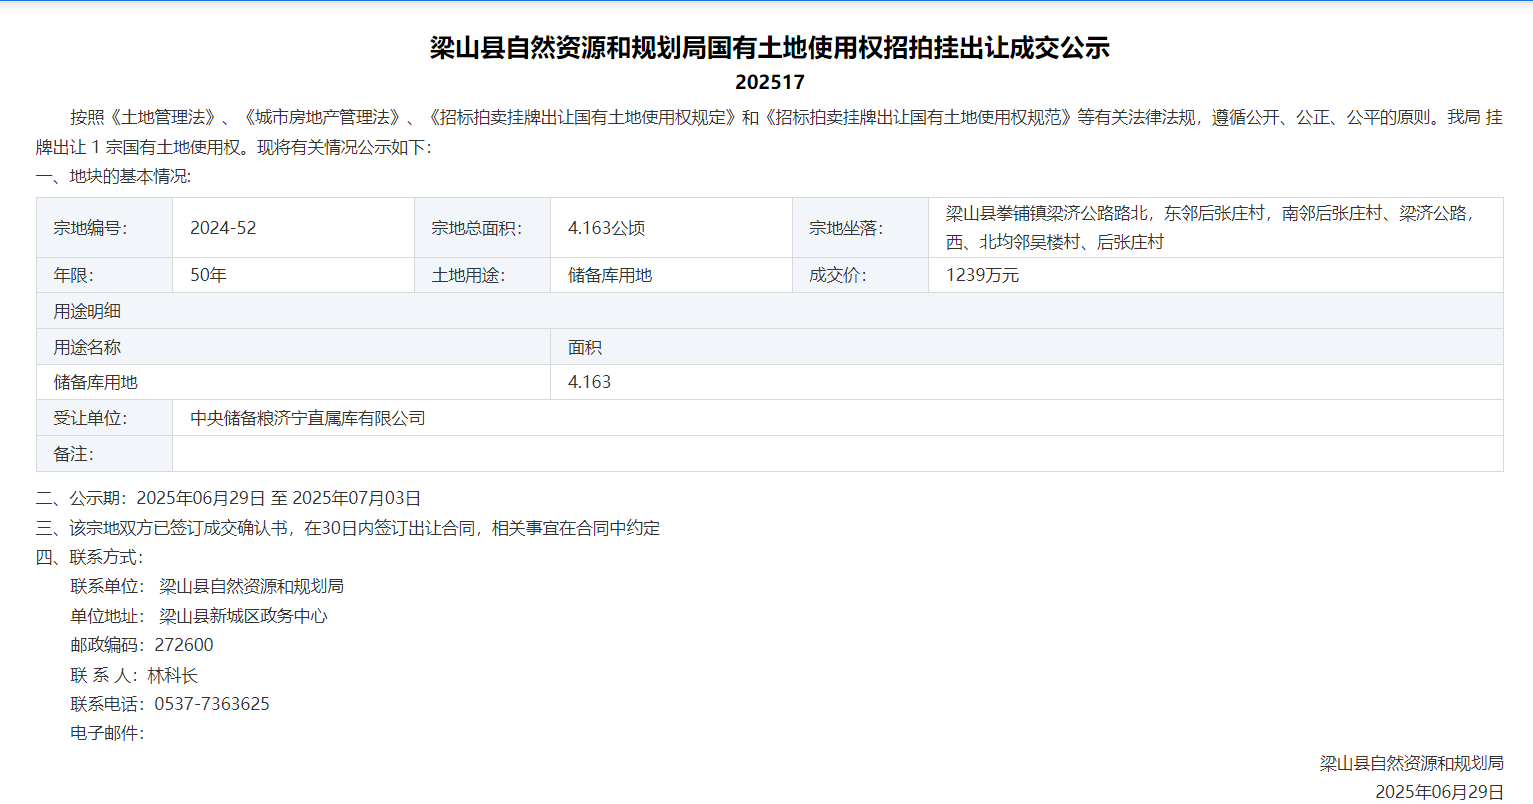Click the 单位地址 梁山县新城区政务中心 line
The image size is (1533, 804).
pyautogui.click(x=199, y=616)
